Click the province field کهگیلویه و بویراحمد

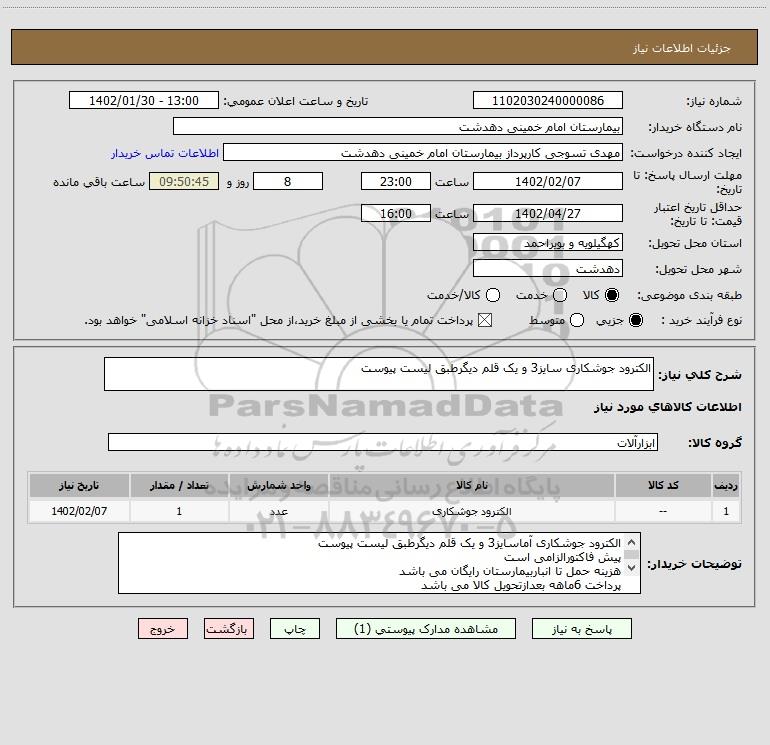(548, 242)
